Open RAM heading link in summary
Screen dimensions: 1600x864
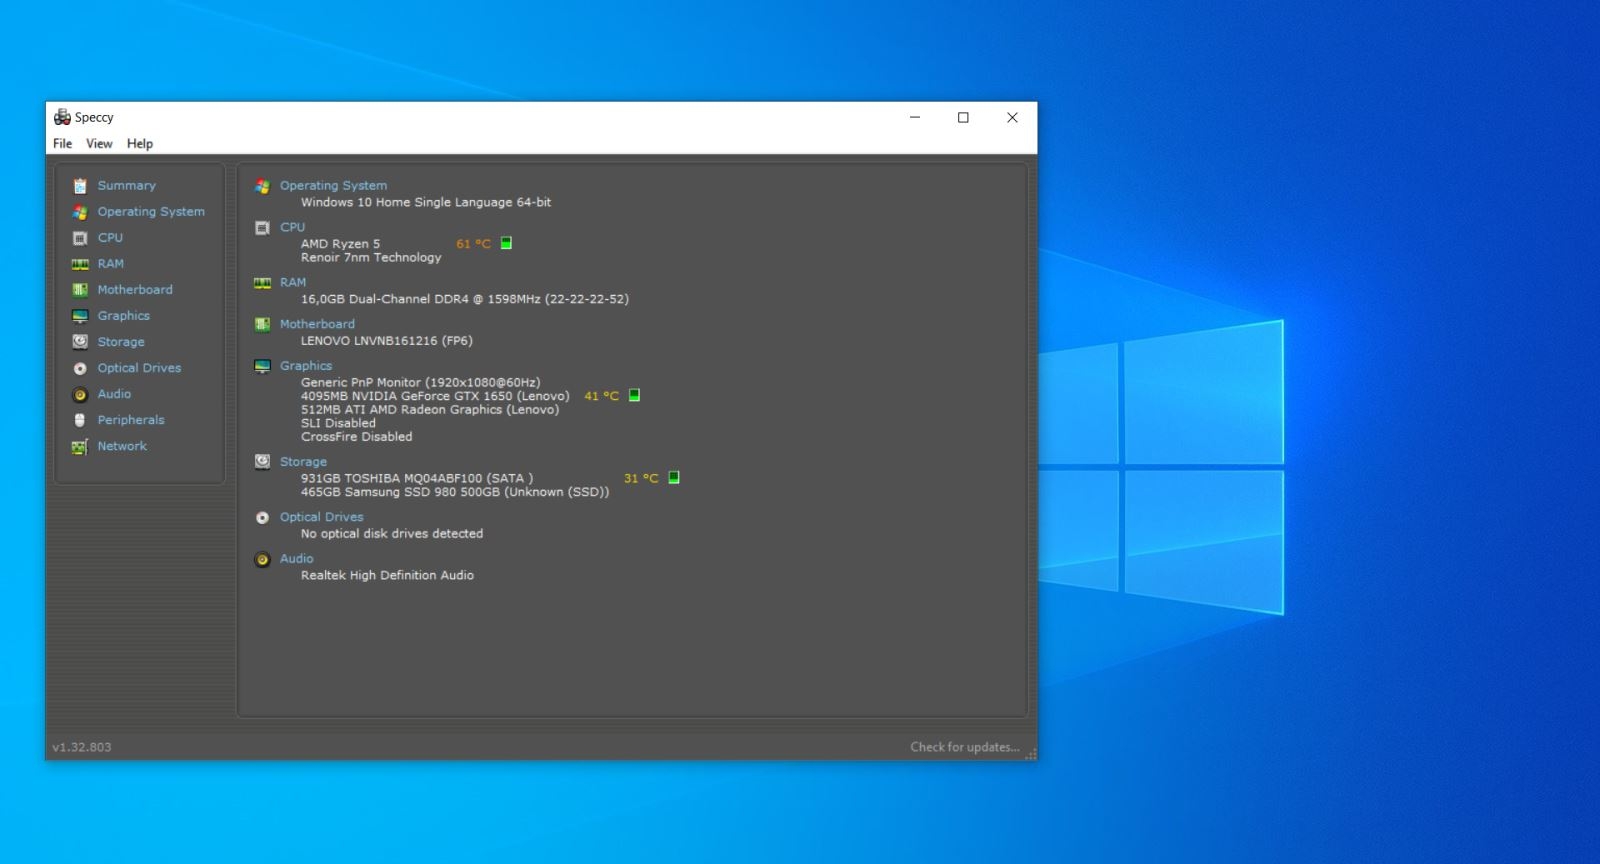point(293,283)
